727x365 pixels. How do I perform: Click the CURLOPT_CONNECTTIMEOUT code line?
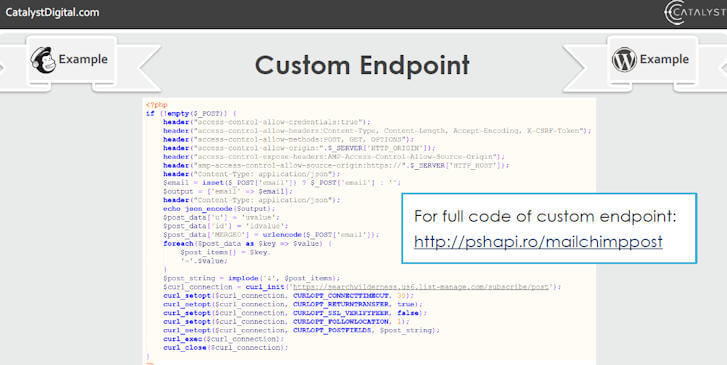[x=288, y=295]
